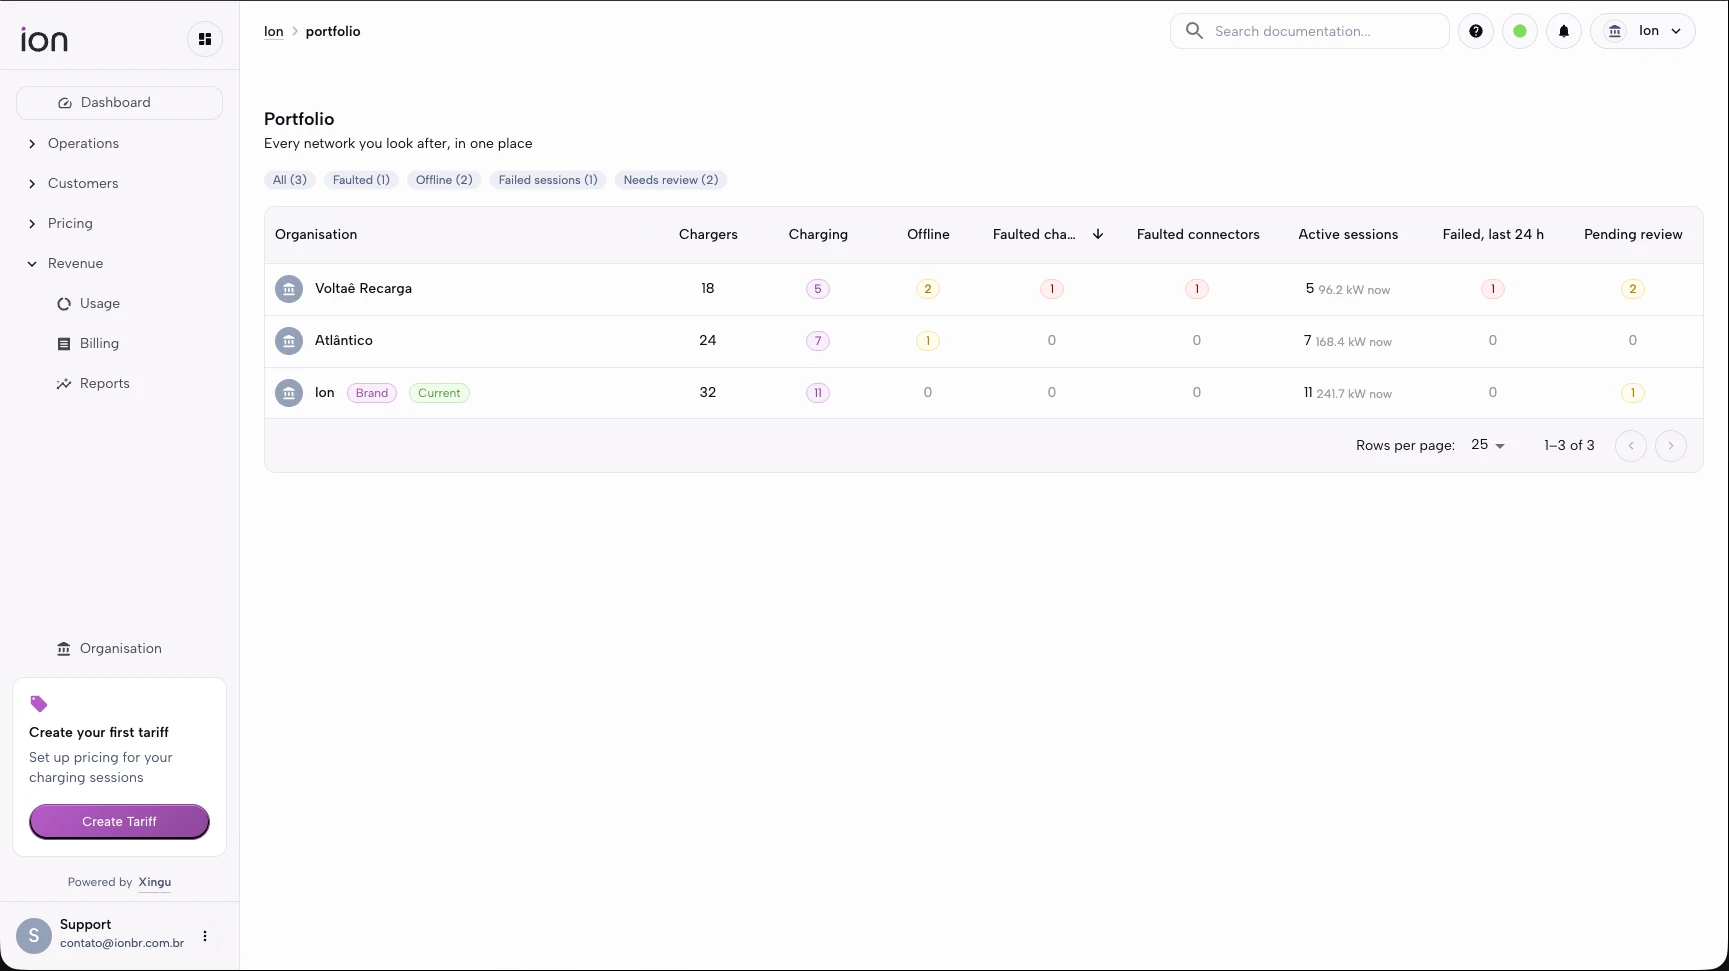1729x971 pixels.
Task: Click the green status indicator icon
Action: click(x=1520, y=31)
